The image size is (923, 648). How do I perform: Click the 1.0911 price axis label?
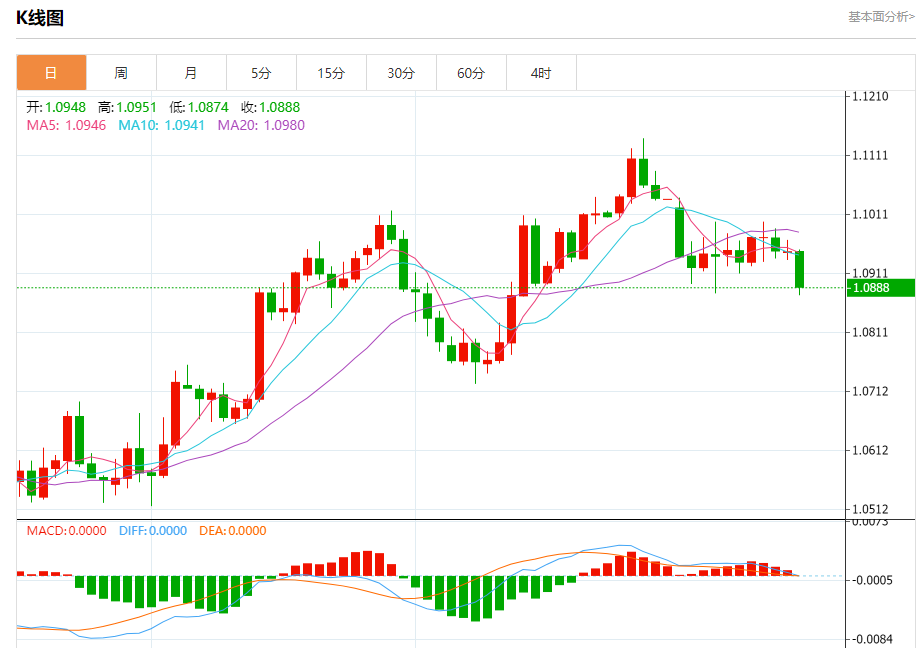point(871,273)
